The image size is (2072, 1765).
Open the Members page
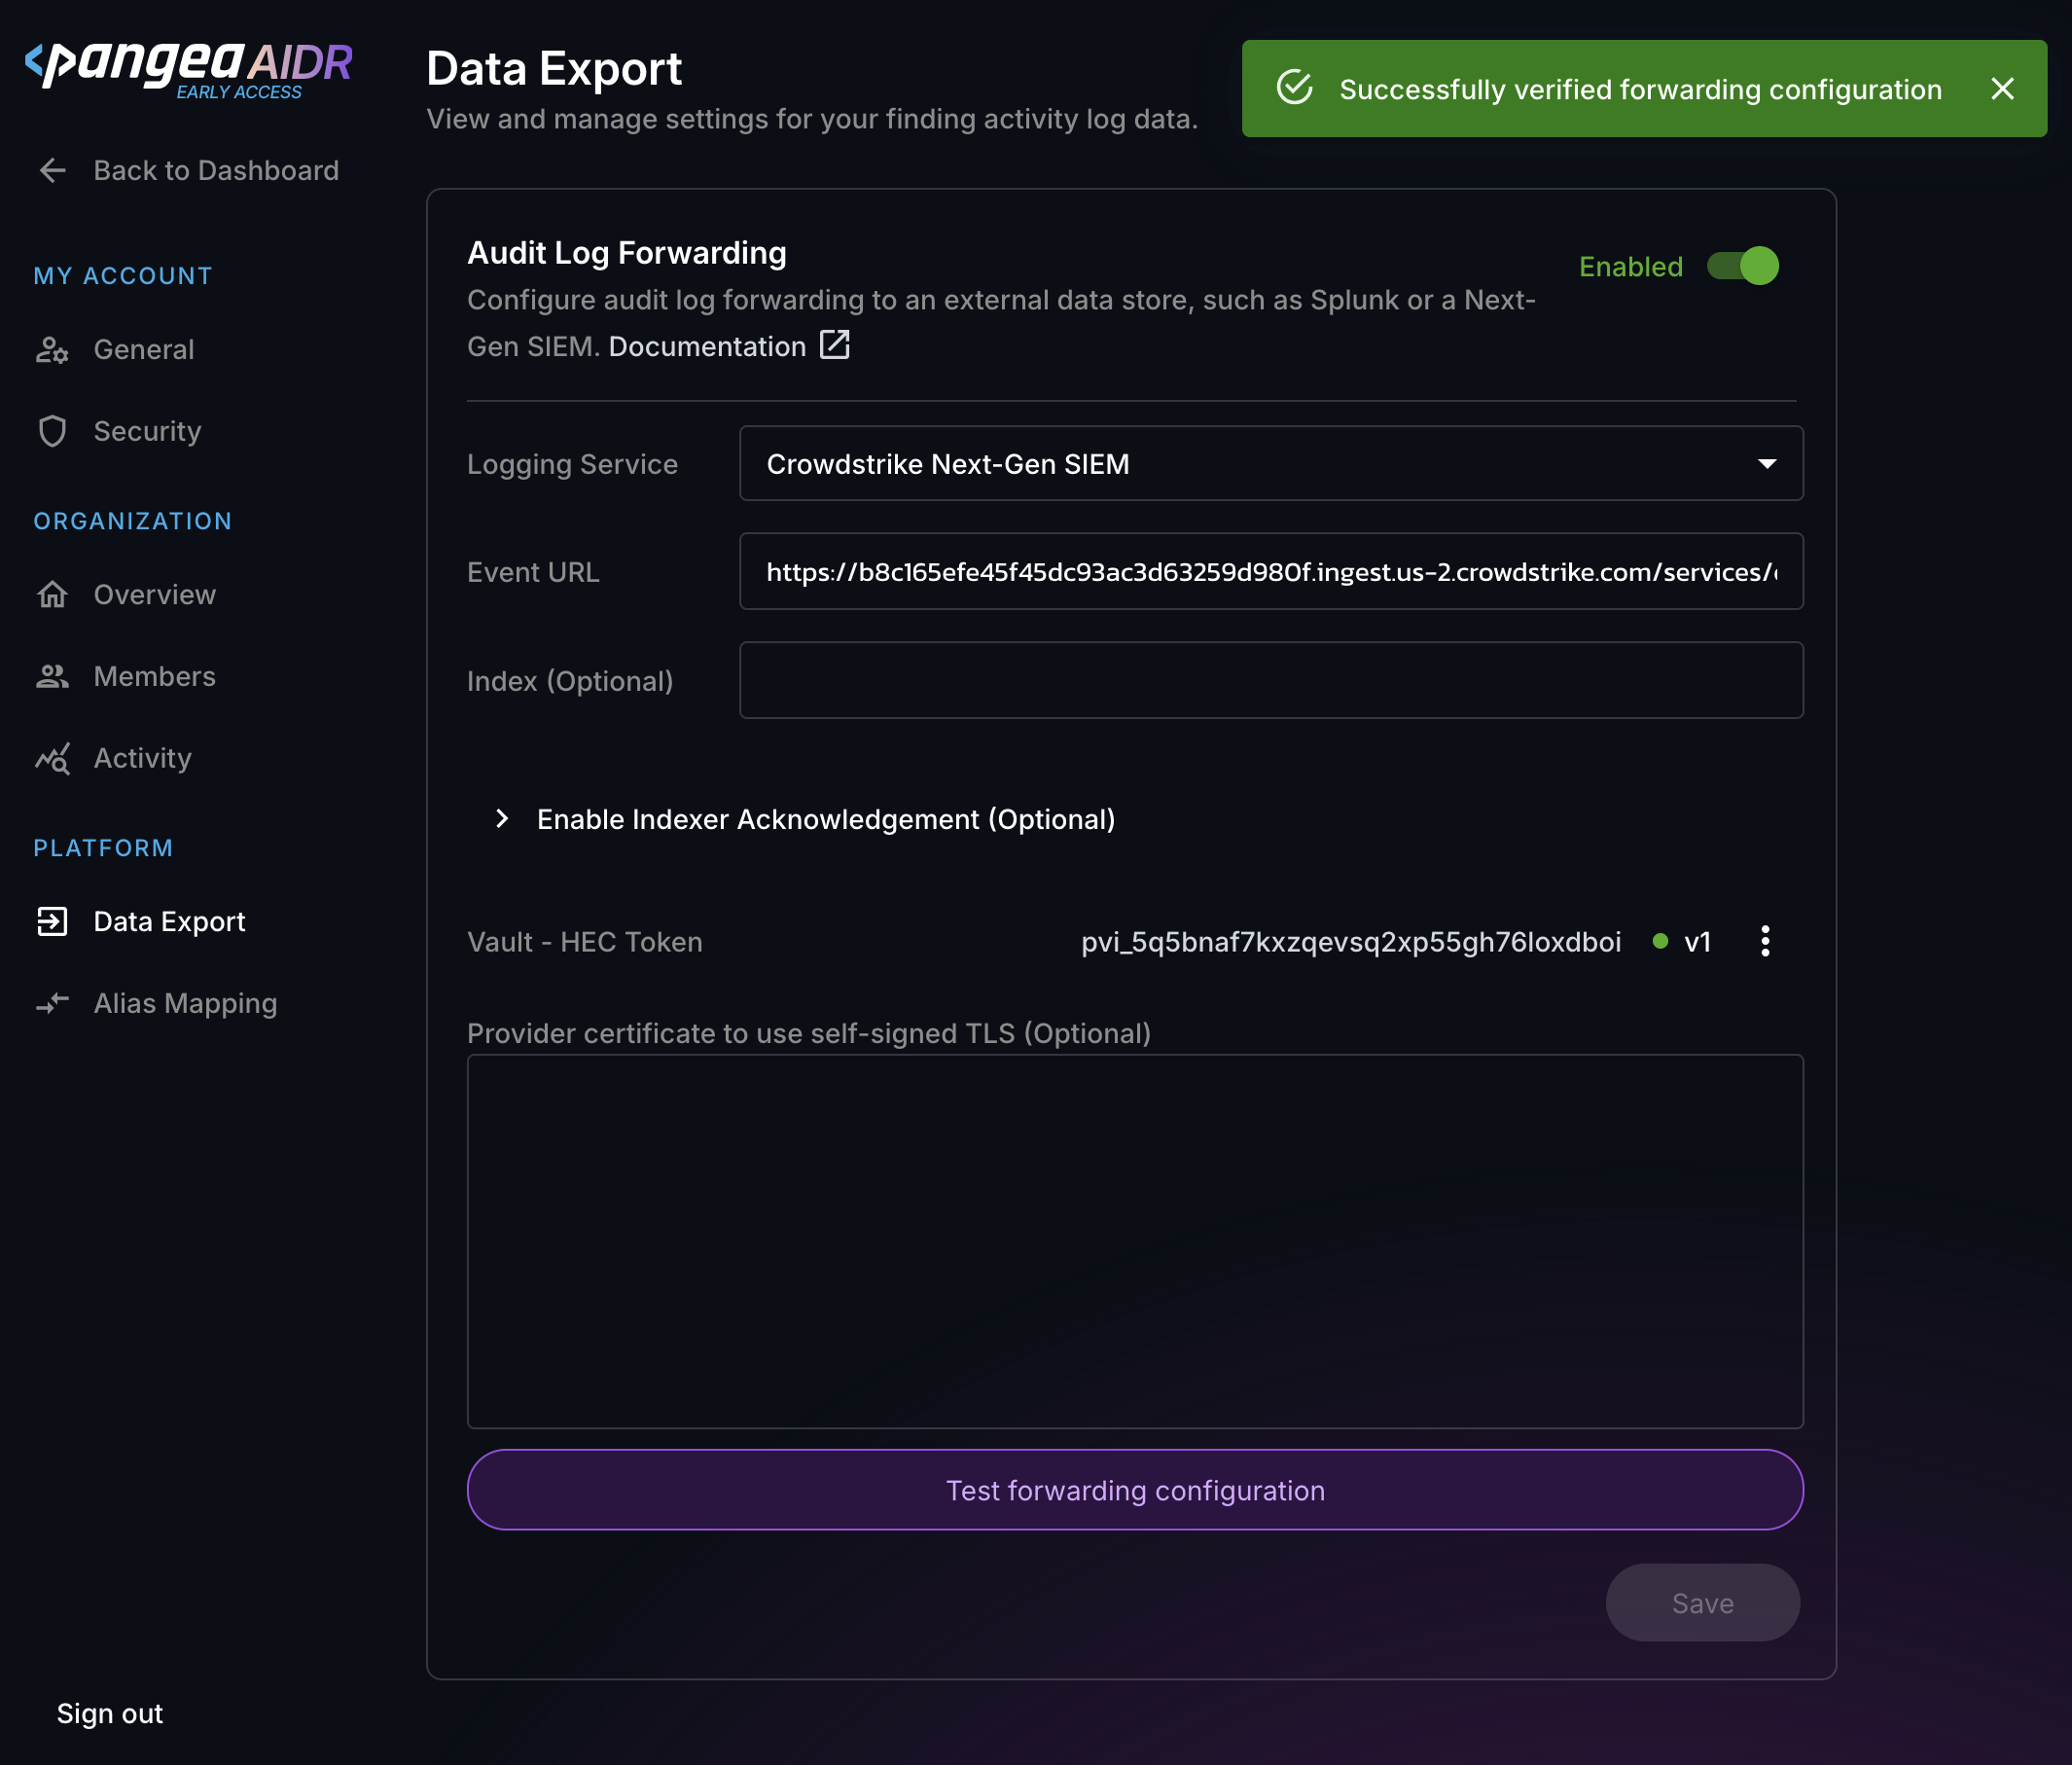[x=154, y=677]
